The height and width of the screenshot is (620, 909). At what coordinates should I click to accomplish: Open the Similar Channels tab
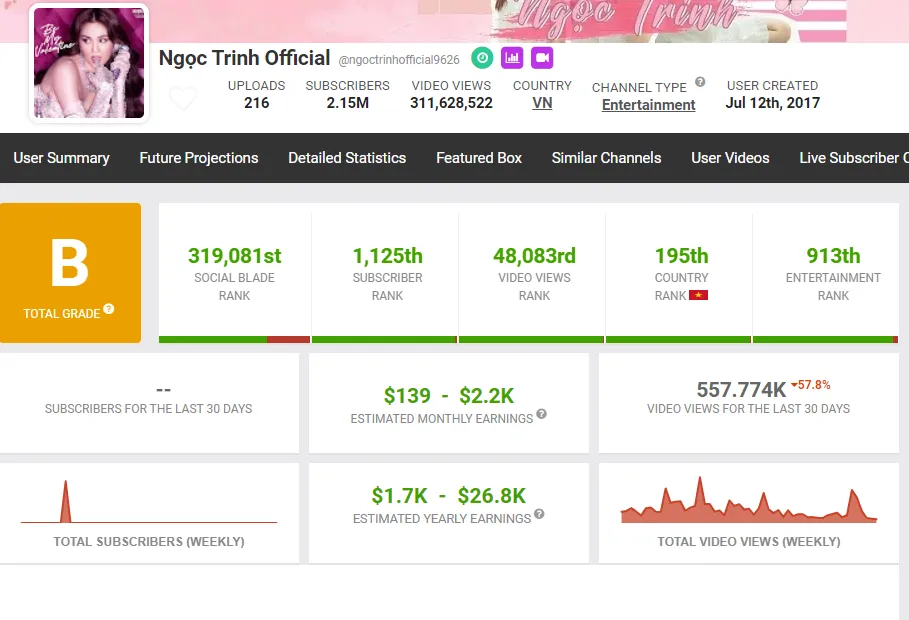pos(606,158)
